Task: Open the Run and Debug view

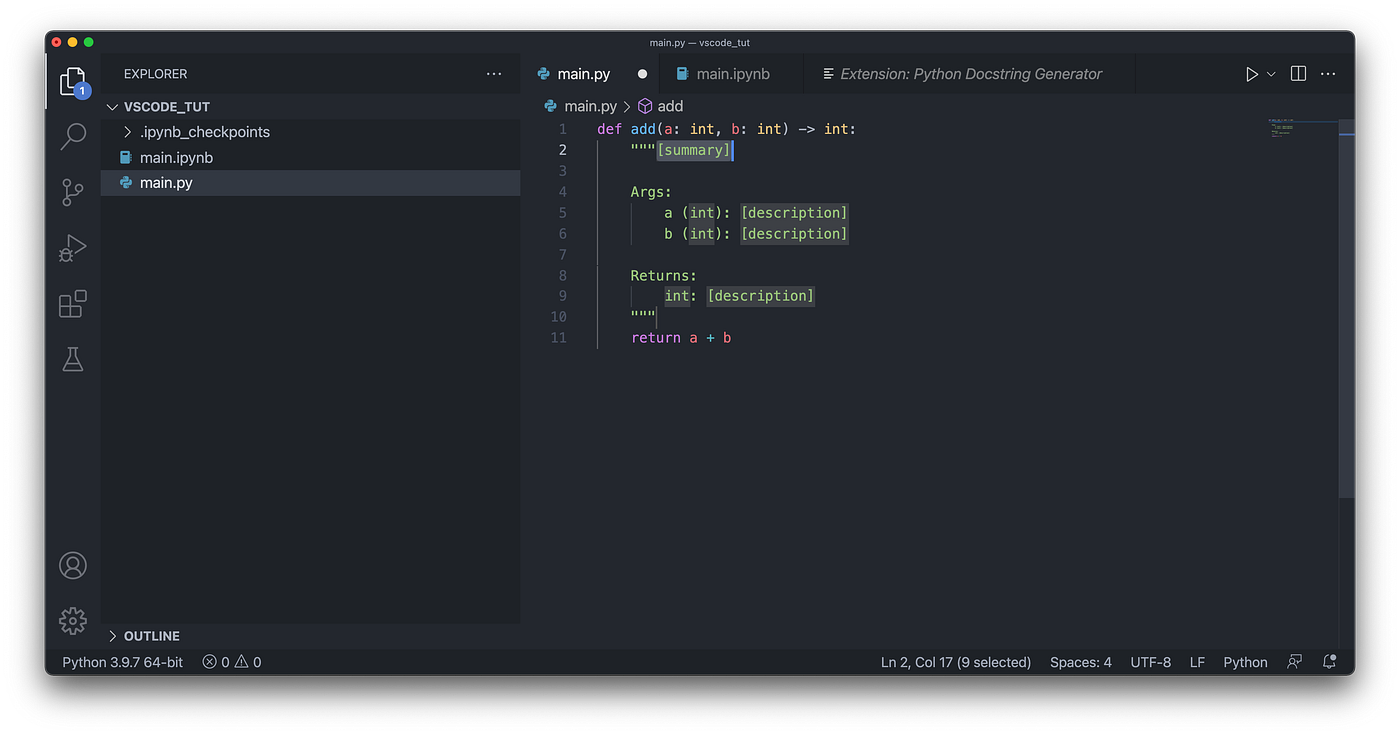Action: (x=72, y=248)
